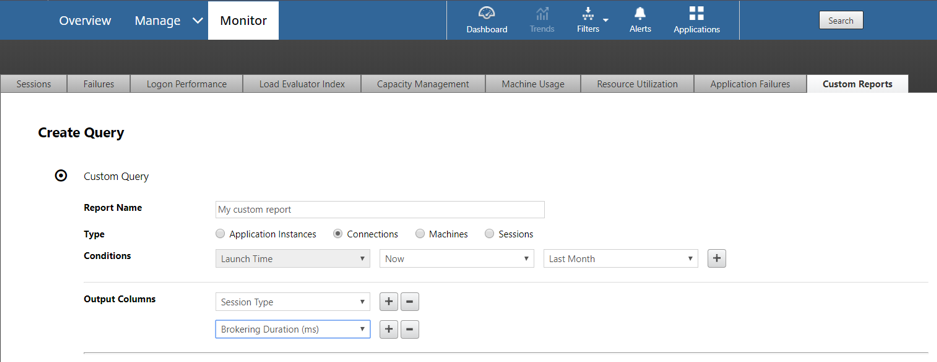This screenshot has width=937, height=362.
Task: Open the Load Evaluator Index tab
Action: click(302, 84)
